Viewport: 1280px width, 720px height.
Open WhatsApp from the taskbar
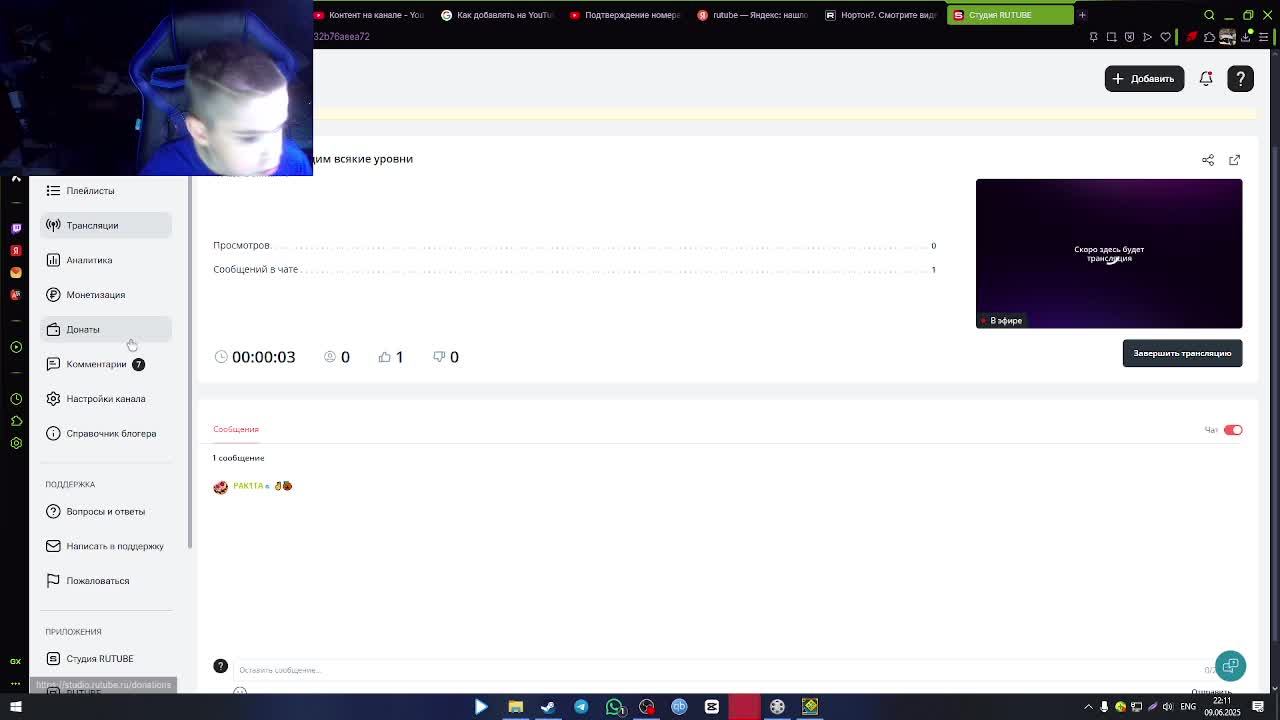pyautogui.click(x=614, y=707)
